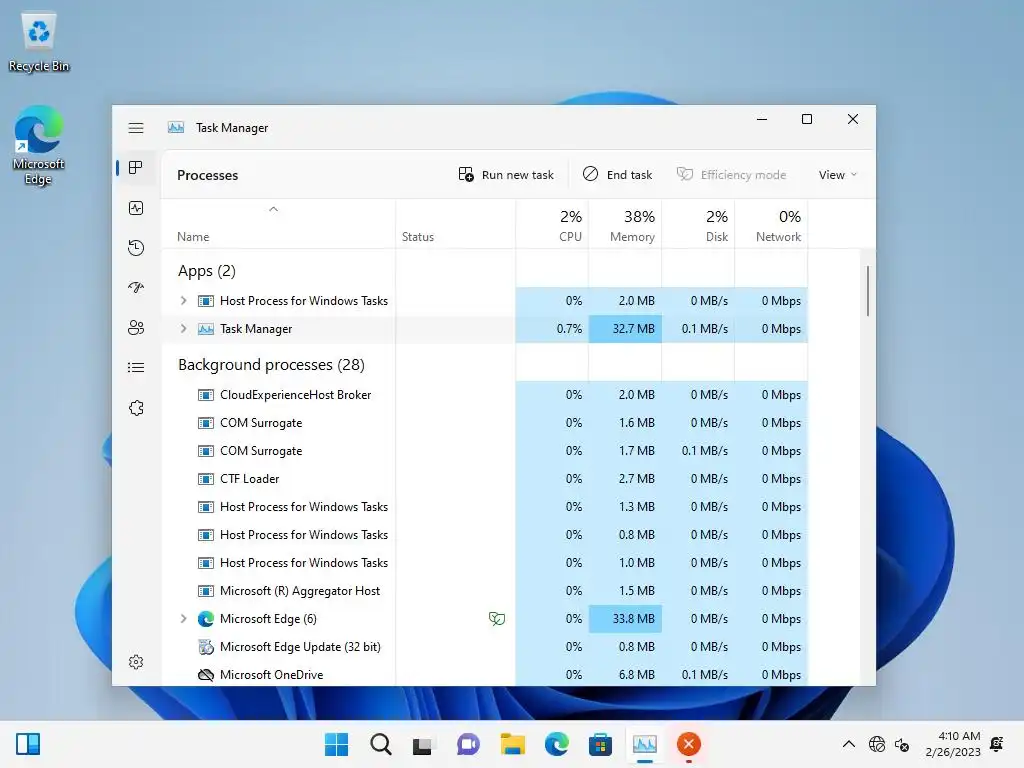
Task: Open the Performance page in sidebar
Action: (x=136, y=208)
